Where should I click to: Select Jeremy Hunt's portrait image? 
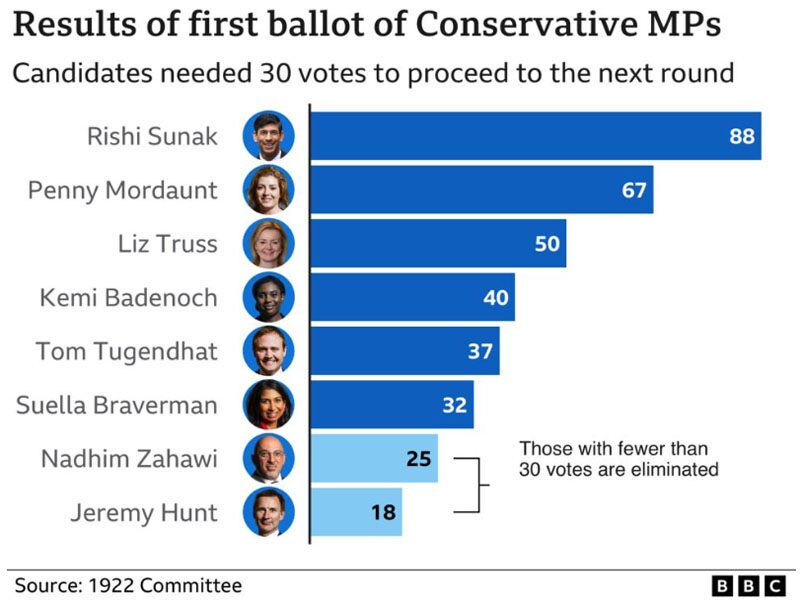coord(269,512)
